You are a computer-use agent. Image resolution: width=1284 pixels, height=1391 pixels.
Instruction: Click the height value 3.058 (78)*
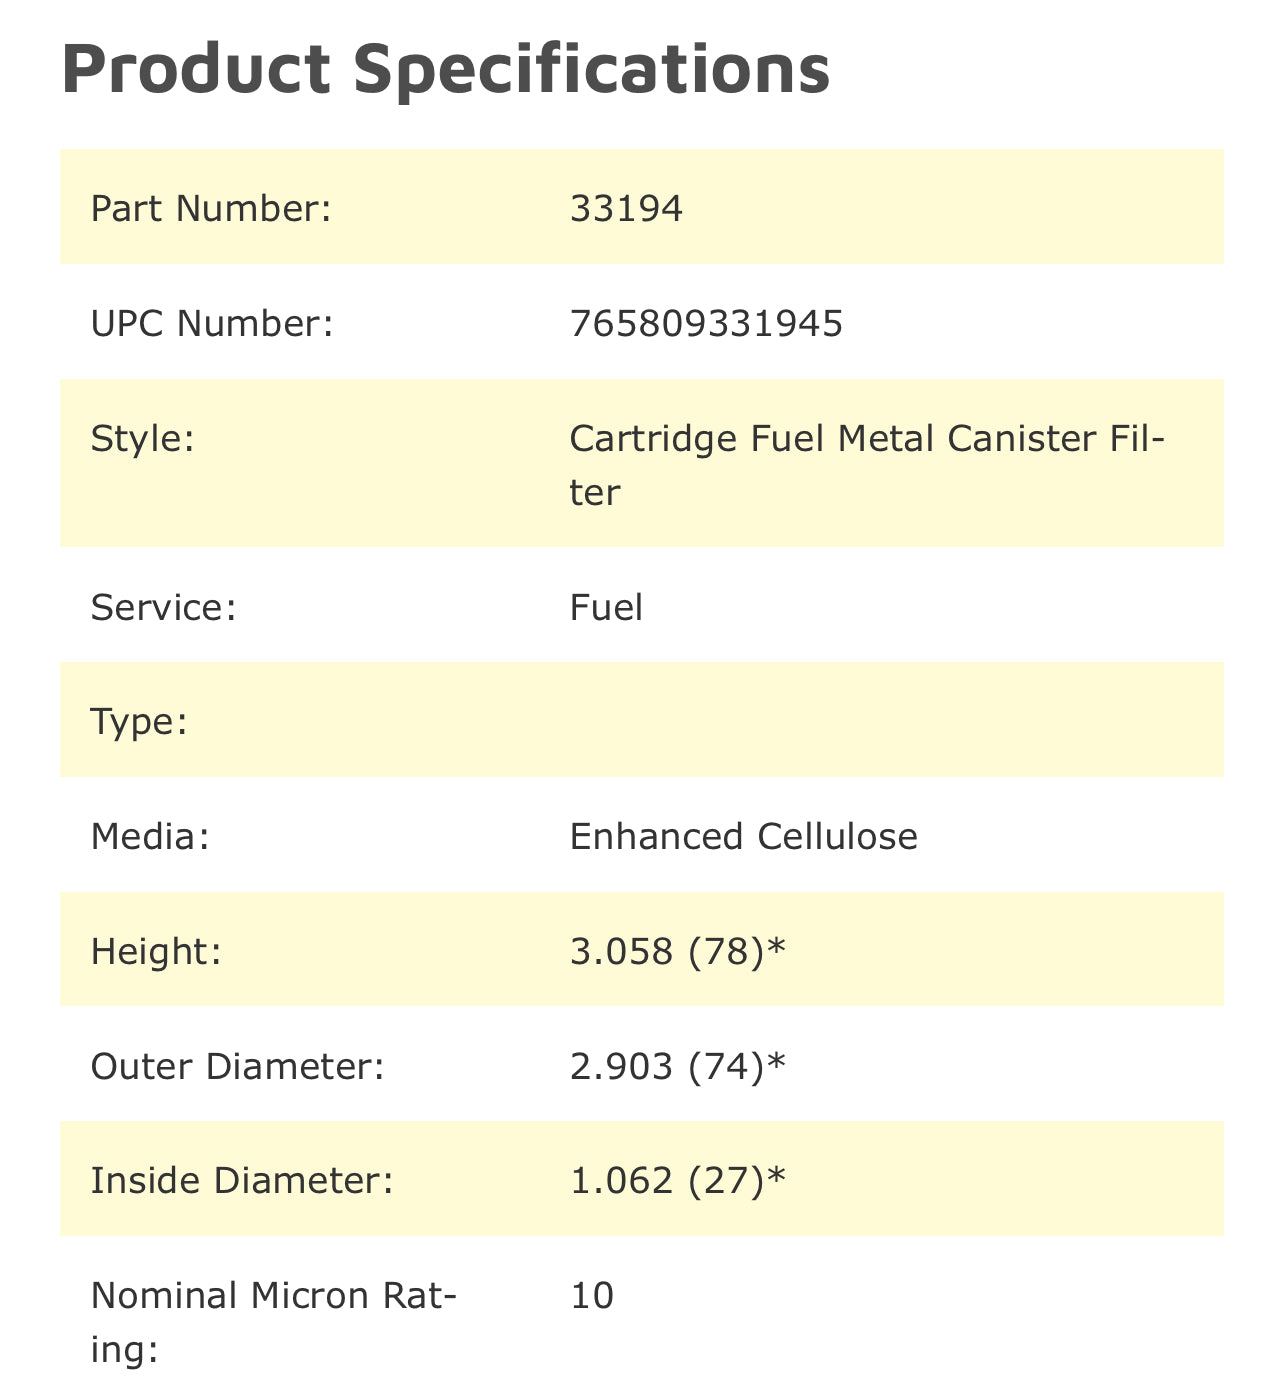[678, 951]
